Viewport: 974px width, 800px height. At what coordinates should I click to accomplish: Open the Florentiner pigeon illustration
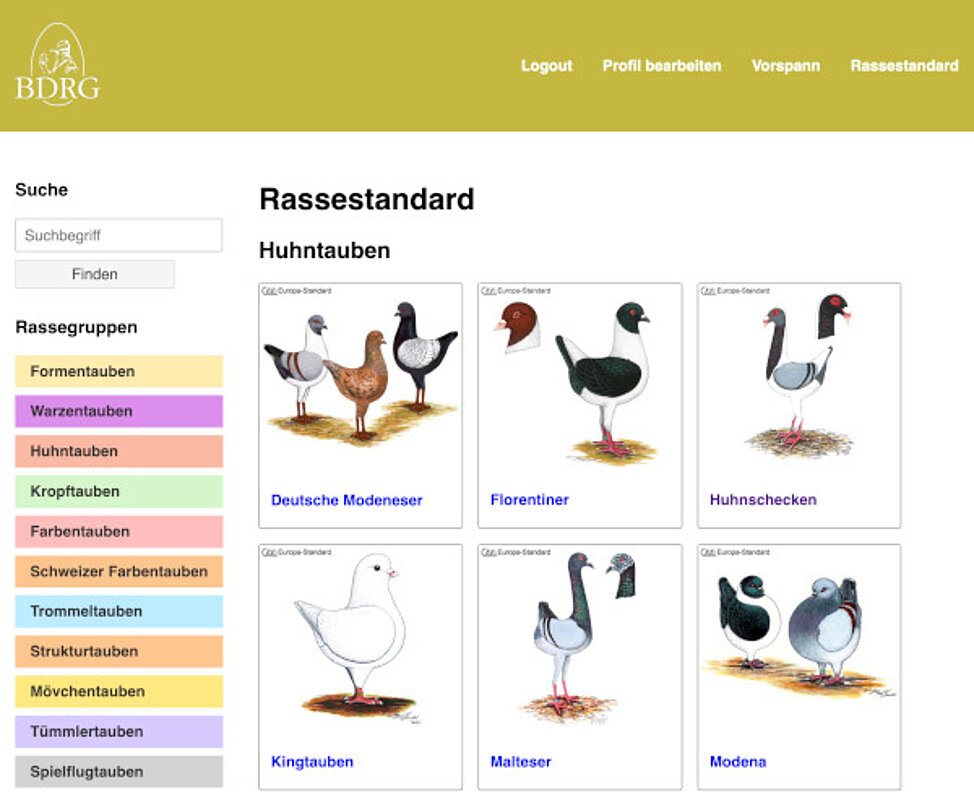[x=580, y=380]
